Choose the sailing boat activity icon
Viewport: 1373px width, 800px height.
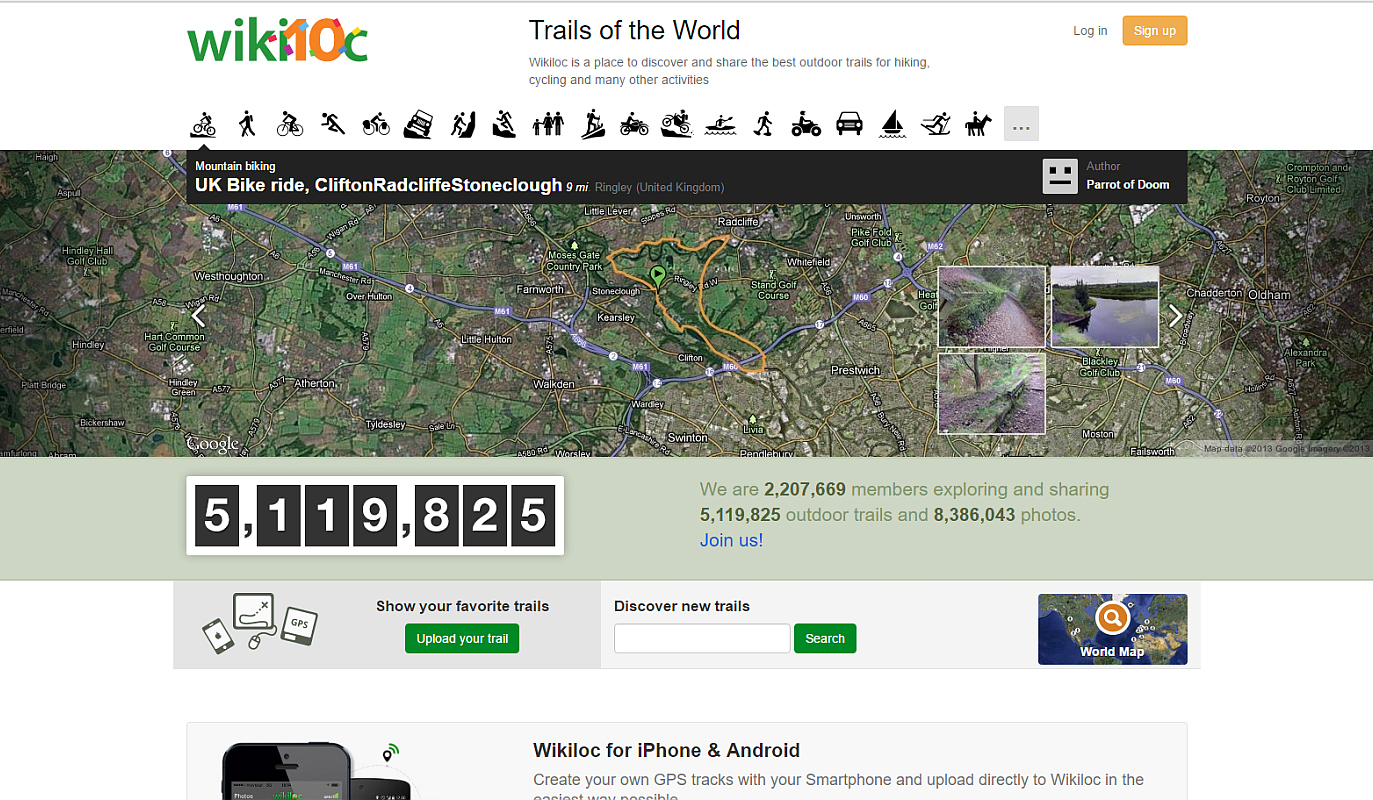click(x=892, y=124)
